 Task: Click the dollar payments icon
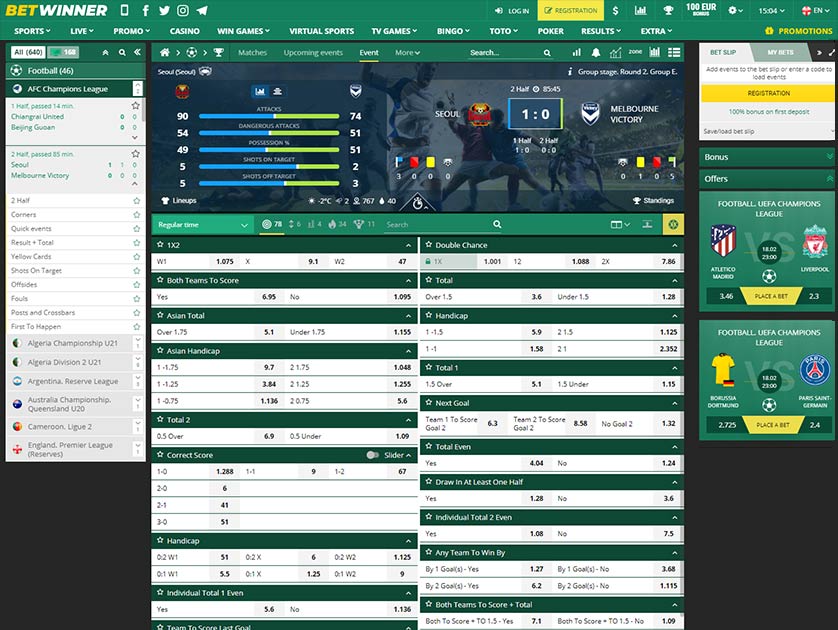click(616, 10)
